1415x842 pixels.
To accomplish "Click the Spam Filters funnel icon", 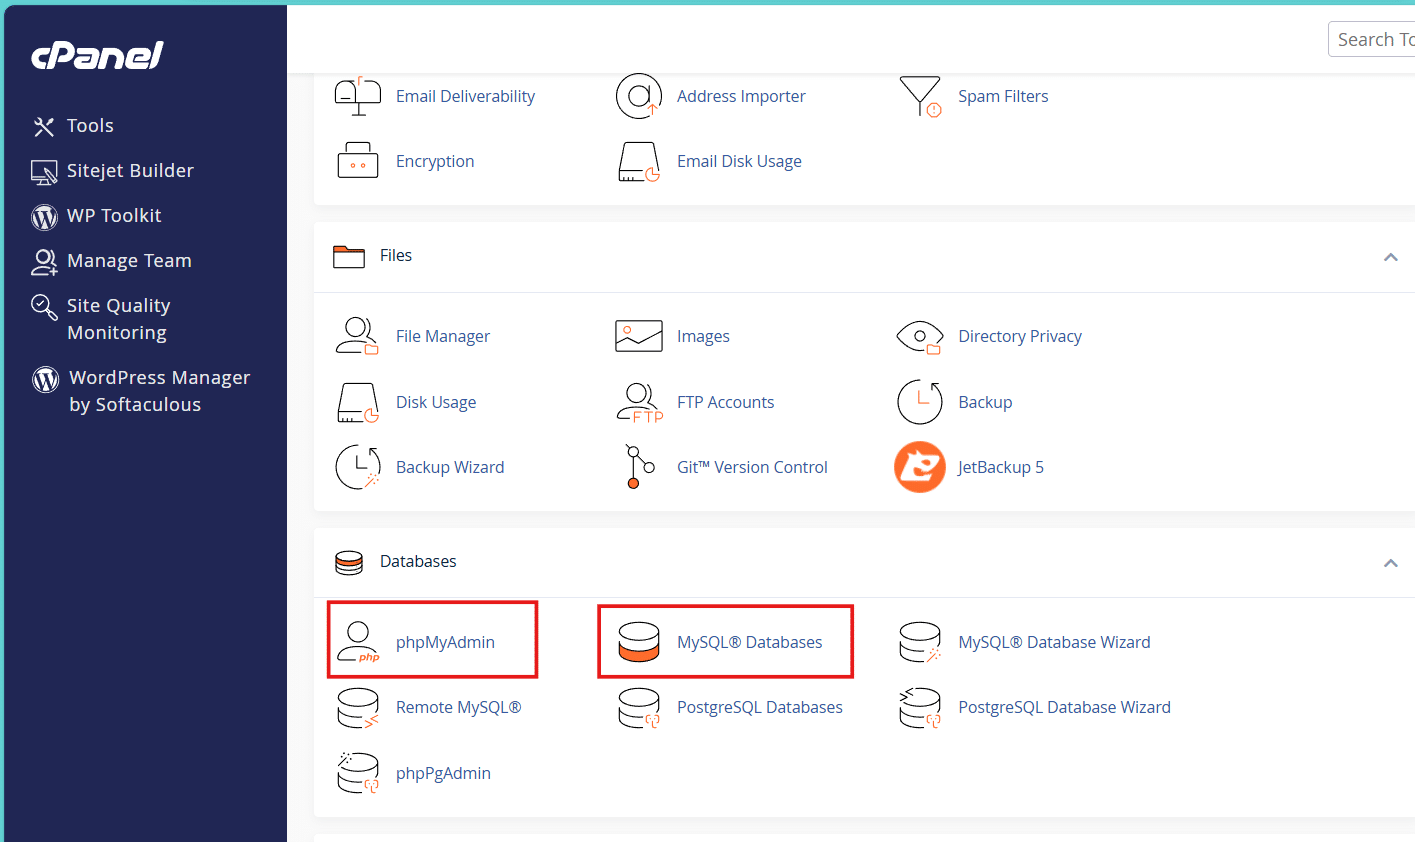I will tap(920, 96).
